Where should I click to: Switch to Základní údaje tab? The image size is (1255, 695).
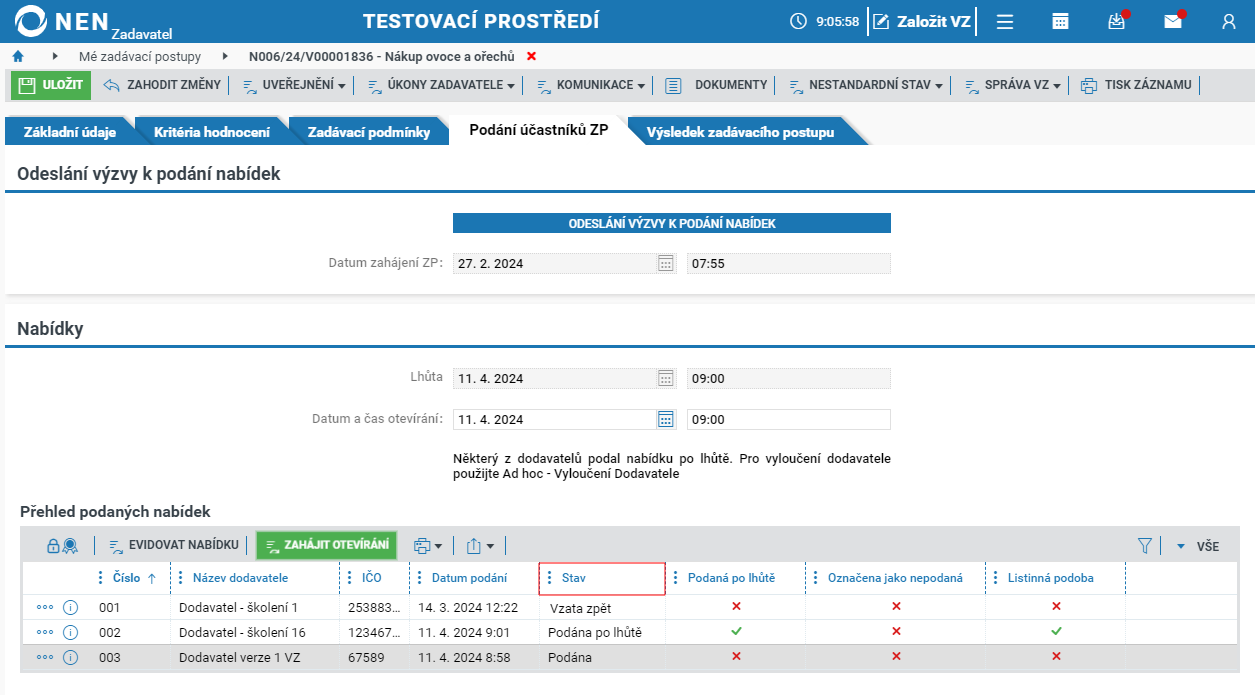(x=70, y=132)
